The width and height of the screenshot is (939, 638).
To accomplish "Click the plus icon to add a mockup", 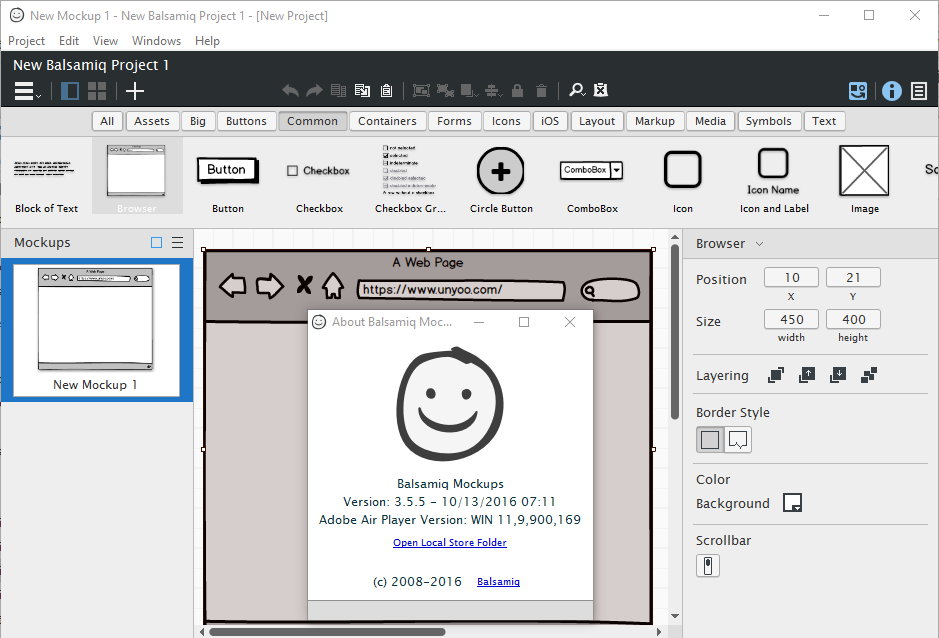I will [135, 91].
